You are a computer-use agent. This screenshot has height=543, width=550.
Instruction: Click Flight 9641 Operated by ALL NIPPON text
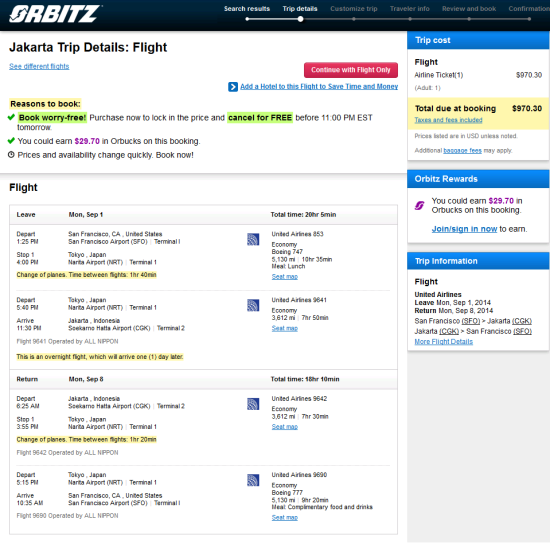click(x=67, y=341)
